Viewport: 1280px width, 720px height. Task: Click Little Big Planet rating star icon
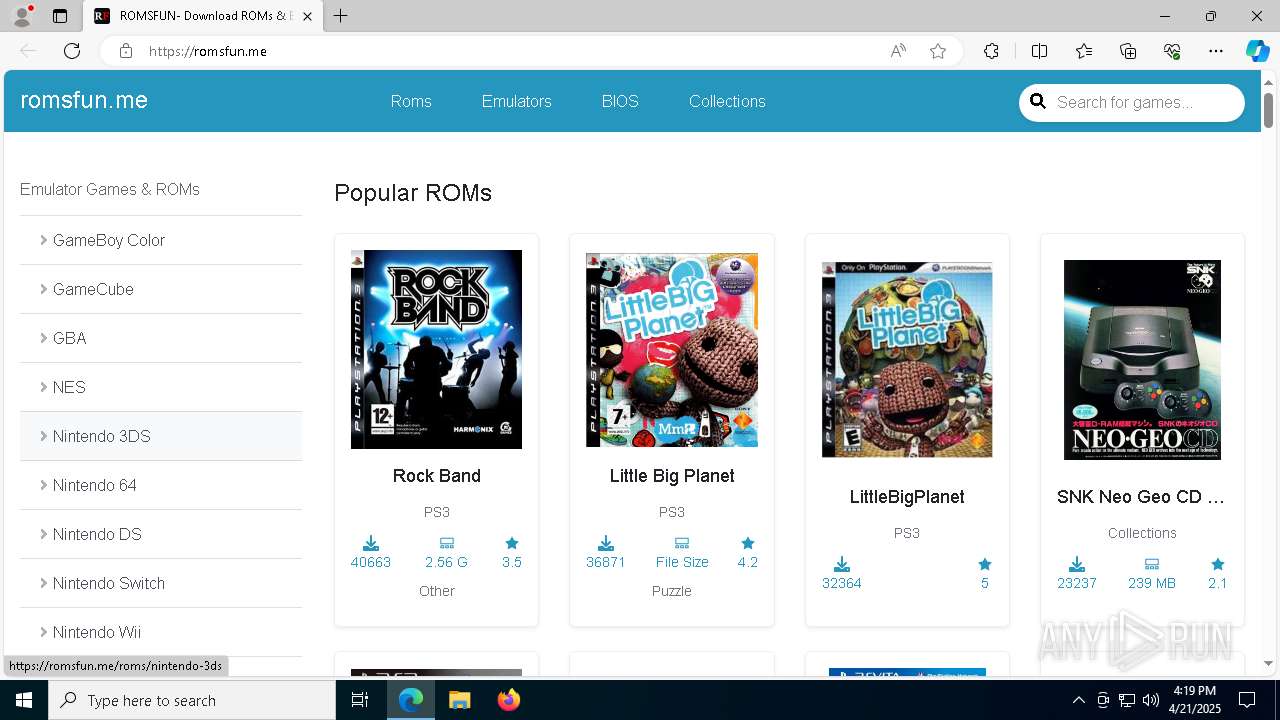748,543
